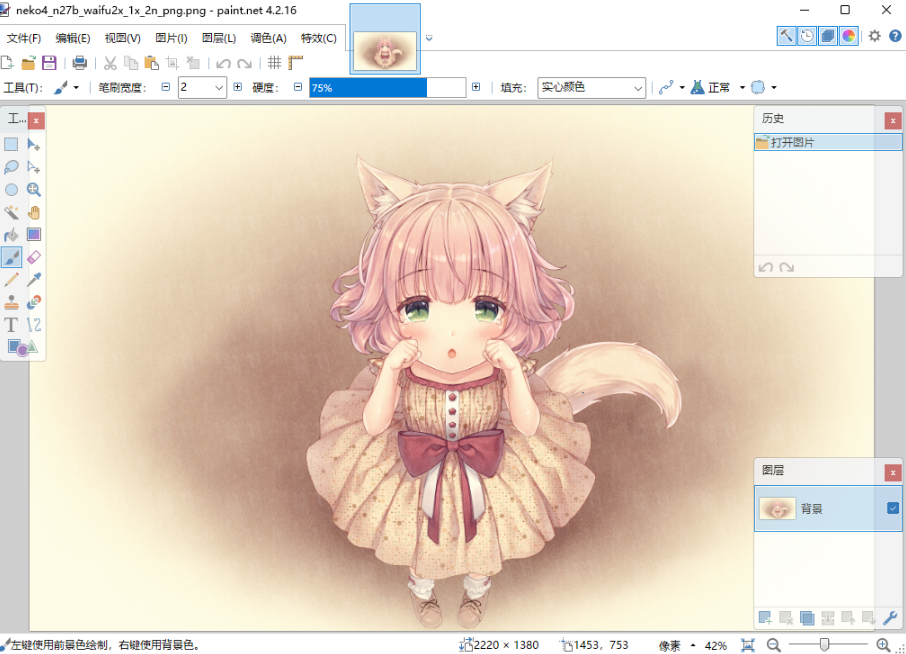Image resolution: width=906 pixels, height=654 pixels.
Task: Select the Line/Curve tool
Action: (34, 325)
